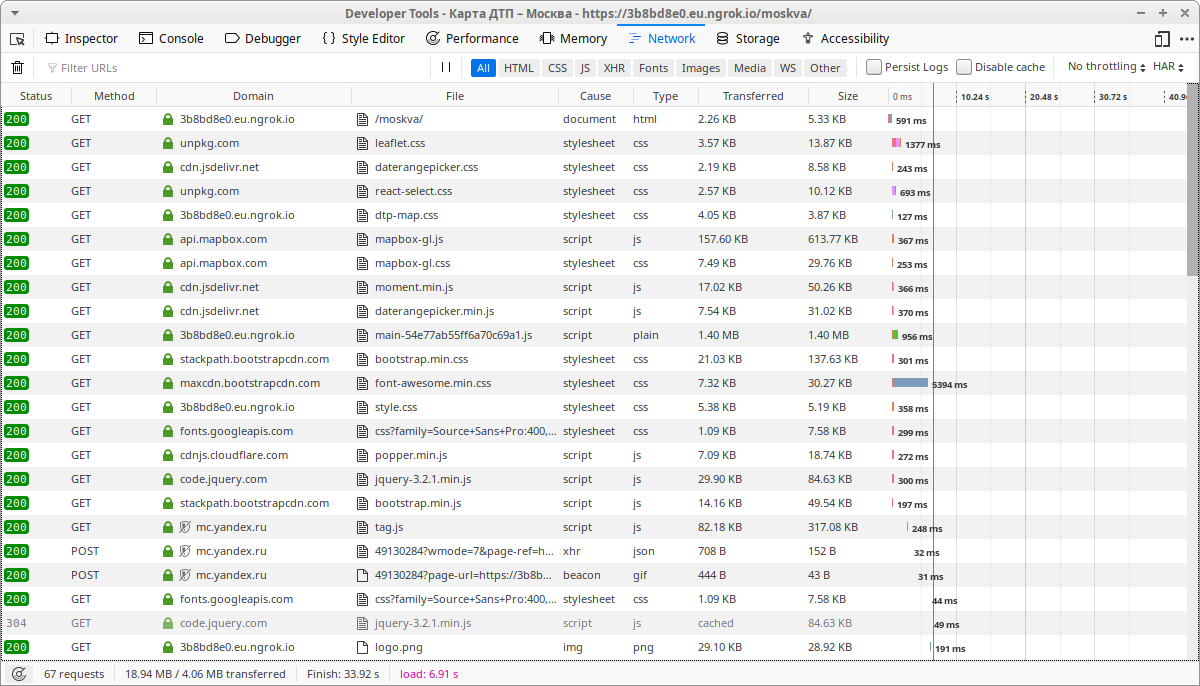
Task: Click file icon beside popper.min.js
Action: (x=364, y=455)
